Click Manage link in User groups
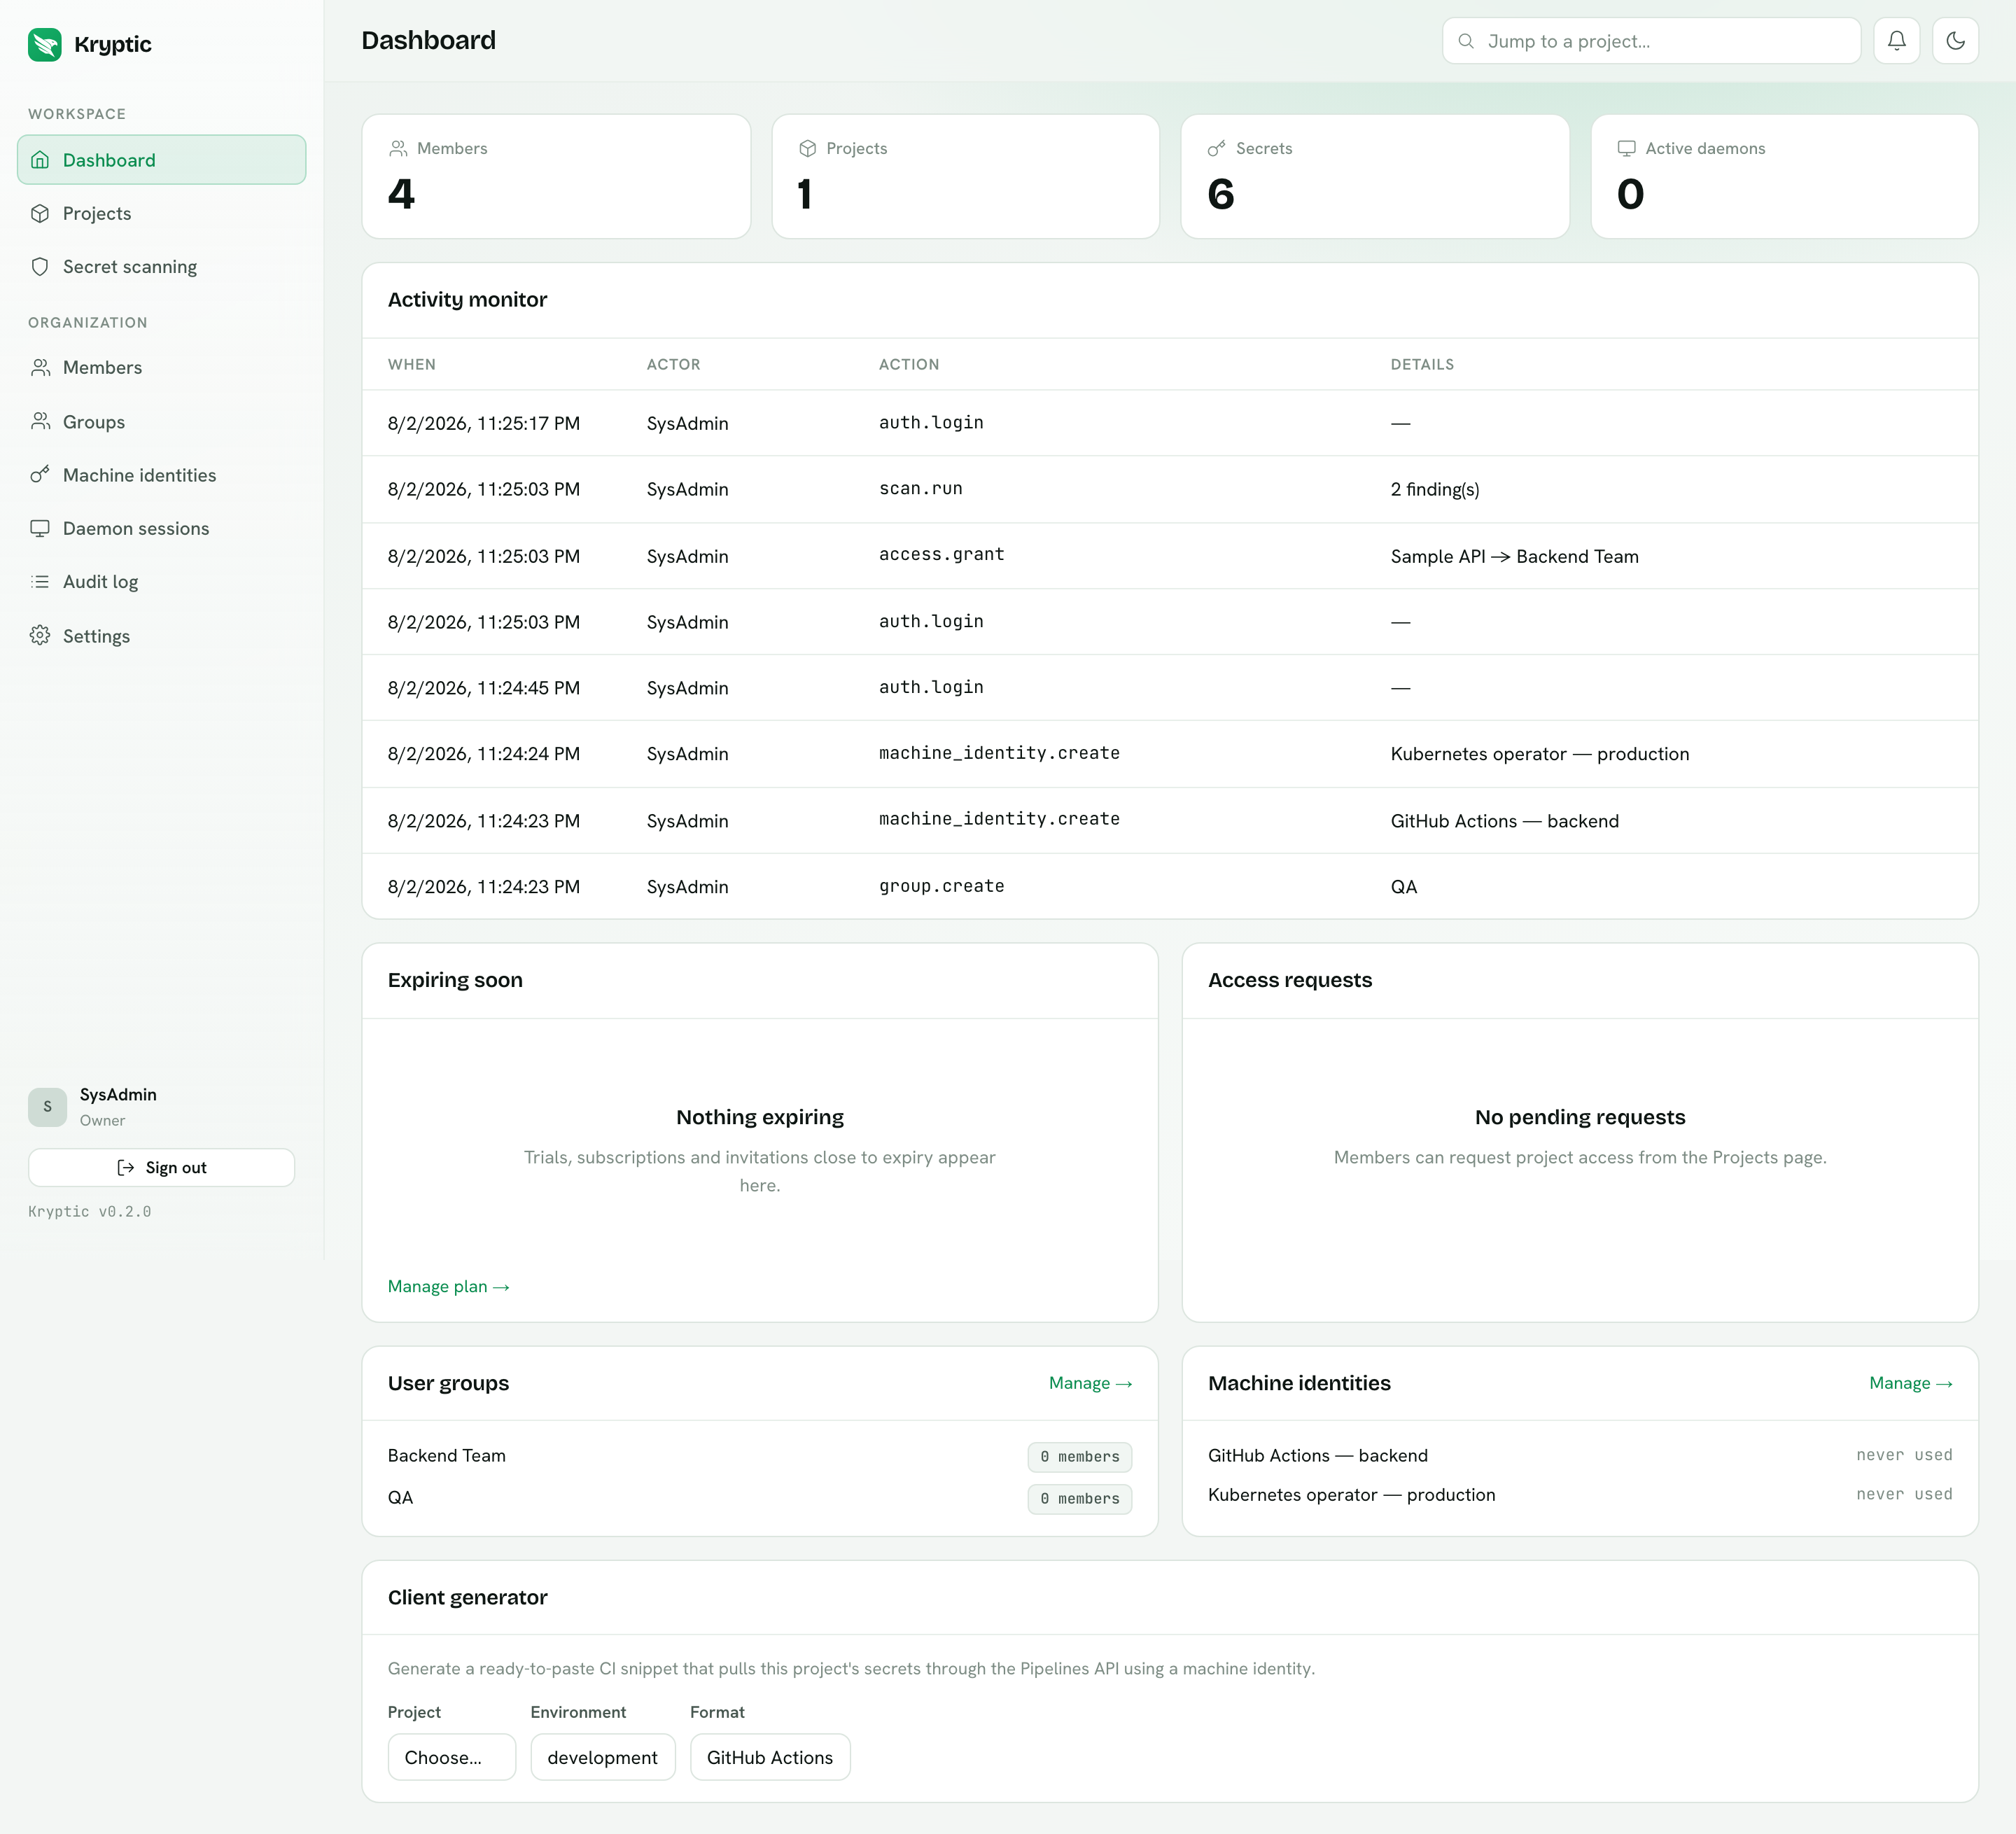The image size is (2016, 1834). [x=1090, y=1383]
